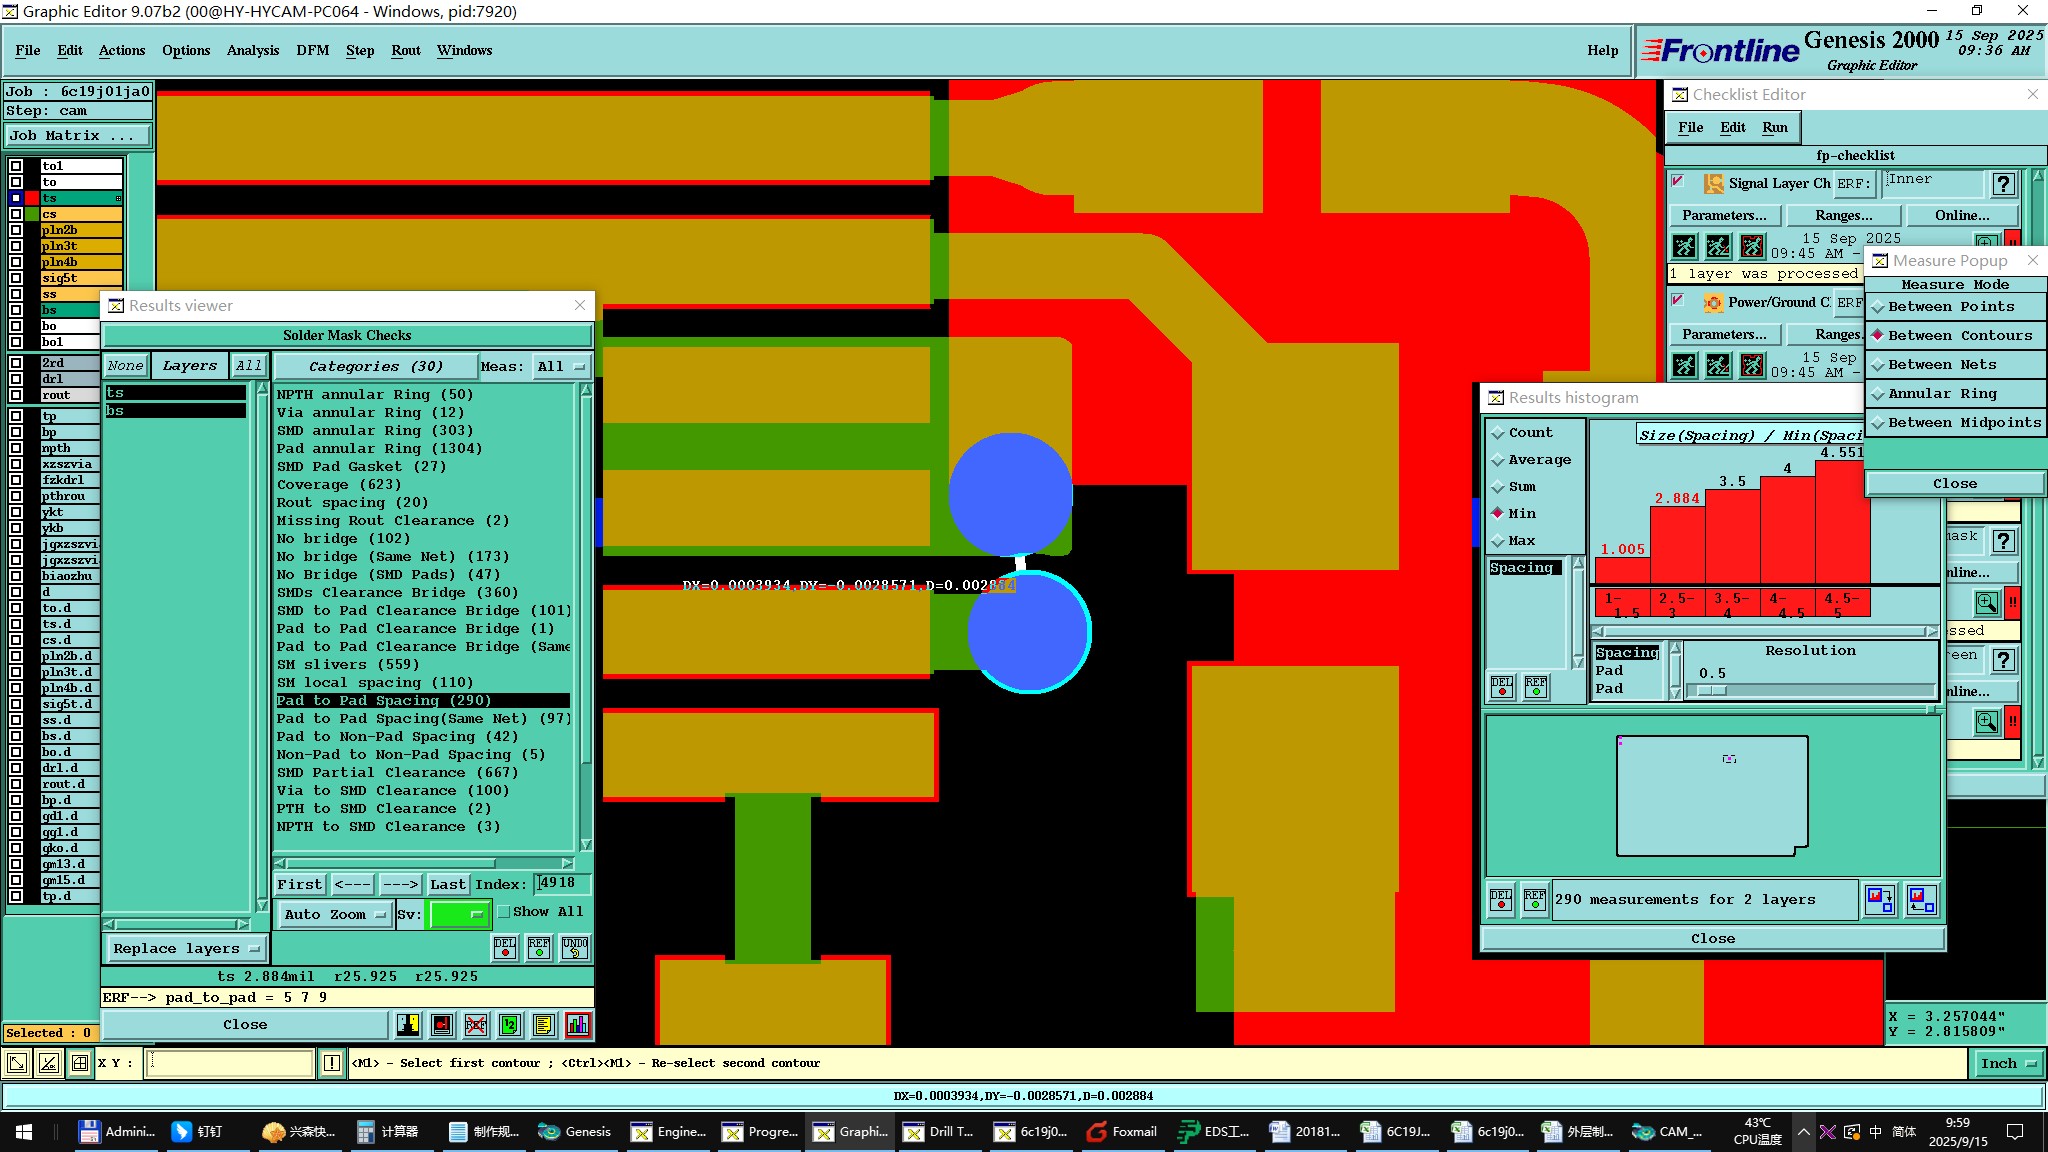Click the green numbered page icon
The height and width of the screenshot is (1152, 2048).
(510, 1025)
